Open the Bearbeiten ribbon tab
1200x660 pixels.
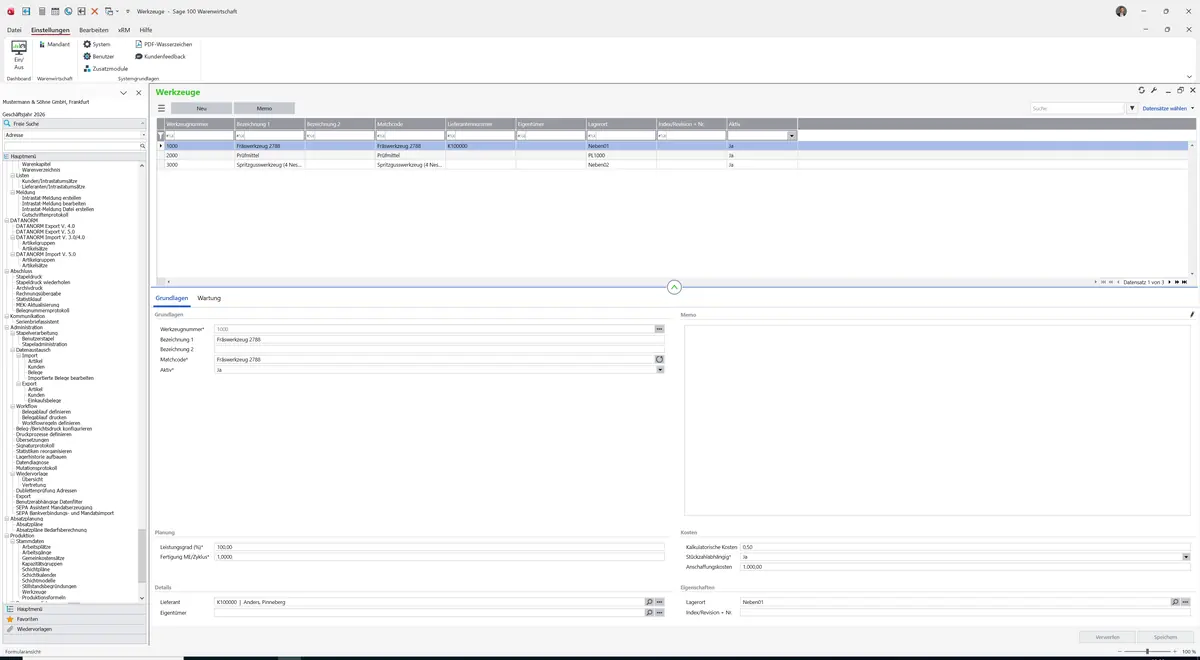94,31
